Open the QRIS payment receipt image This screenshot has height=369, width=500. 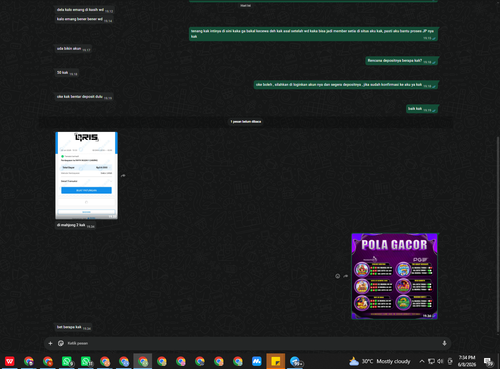tap(86, 175)
